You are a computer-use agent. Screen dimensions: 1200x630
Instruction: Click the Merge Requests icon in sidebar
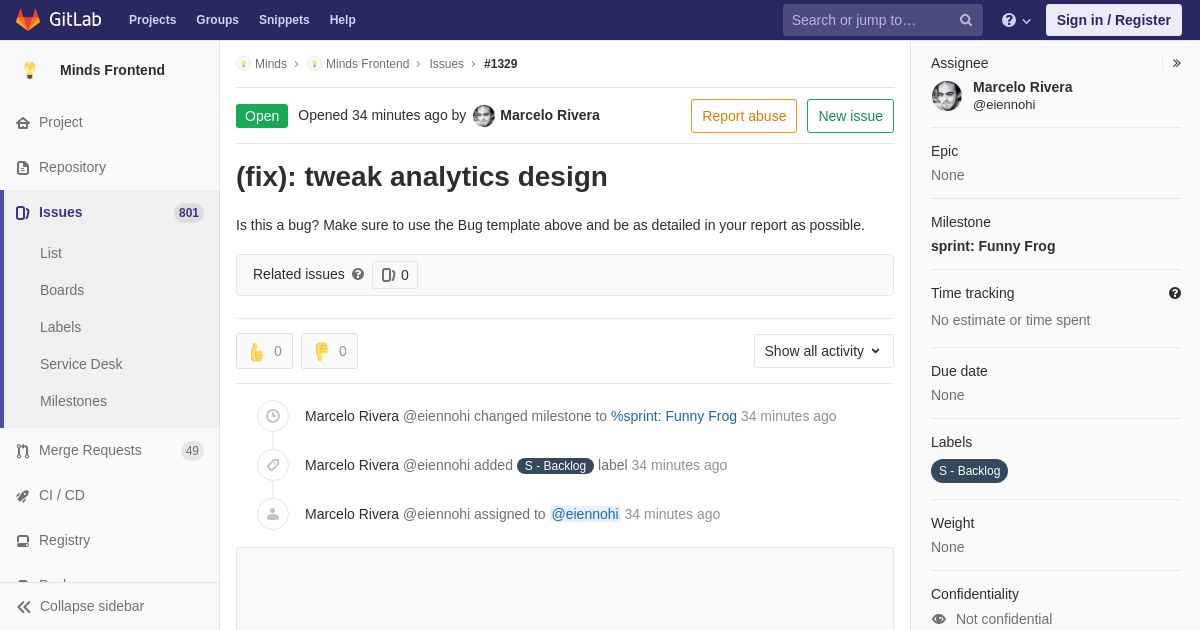(23, 451)
